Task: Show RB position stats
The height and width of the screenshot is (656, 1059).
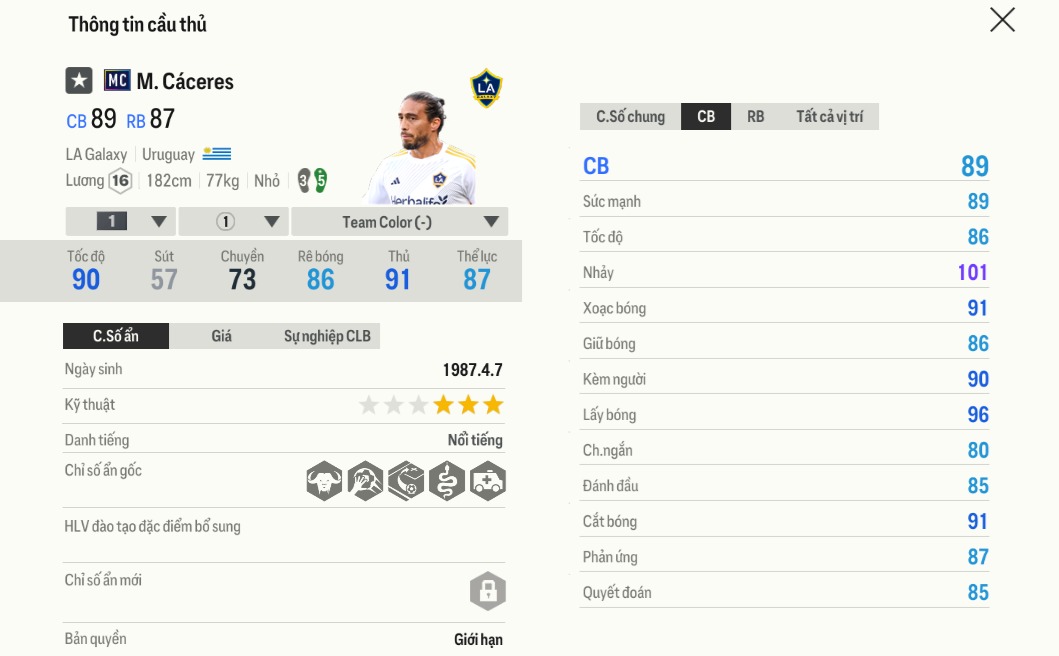Action: pos(755,117)
